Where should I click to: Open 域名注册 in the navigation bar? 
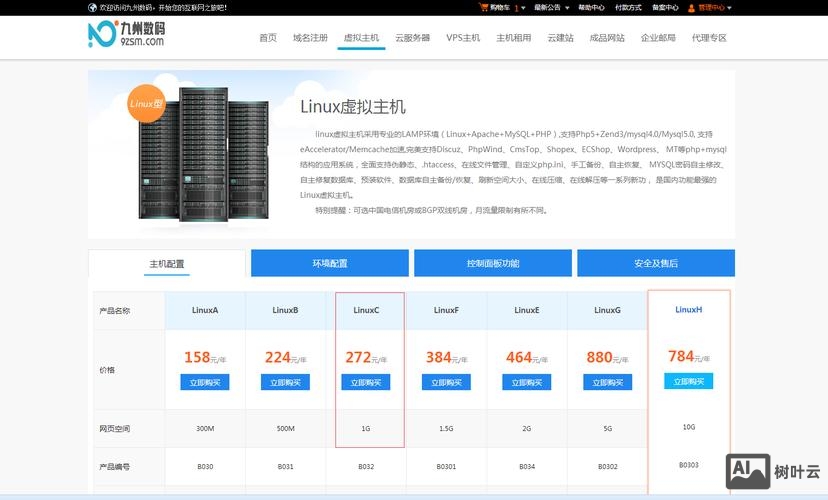point(310,37)
